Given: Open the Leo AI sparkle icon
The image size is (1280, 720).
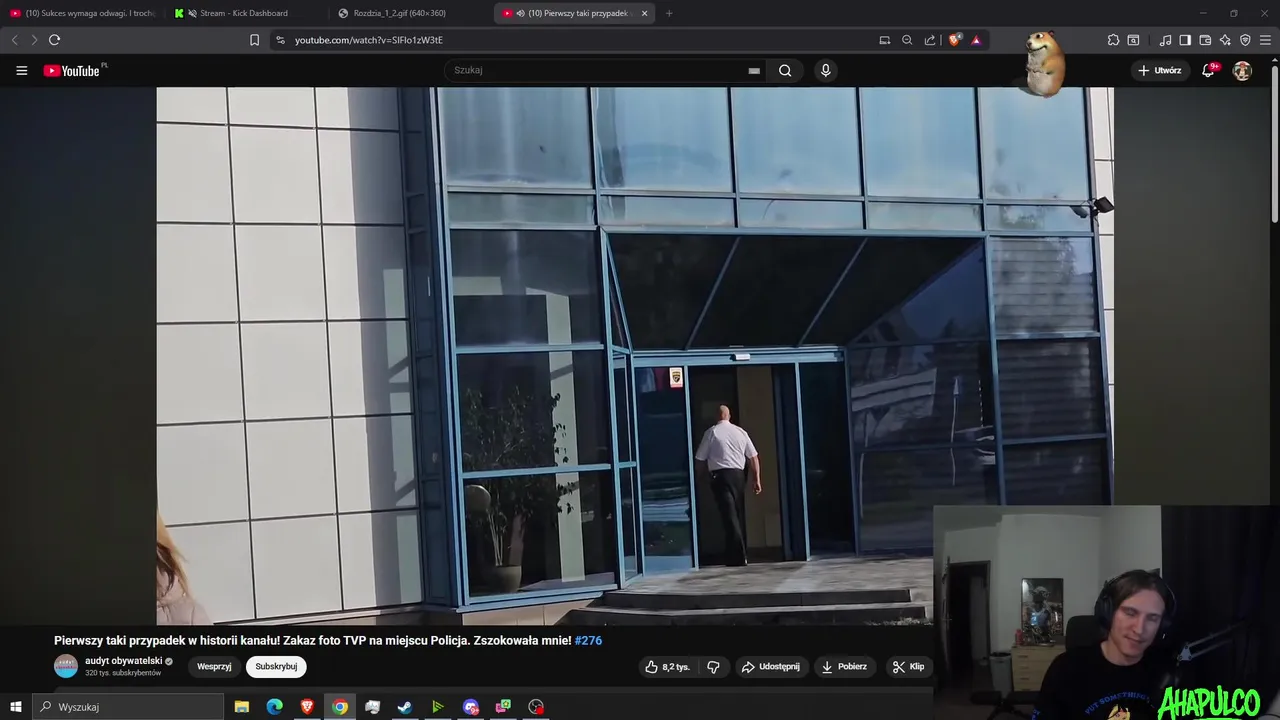Looking at the screenshot, I should [1225, 40].
